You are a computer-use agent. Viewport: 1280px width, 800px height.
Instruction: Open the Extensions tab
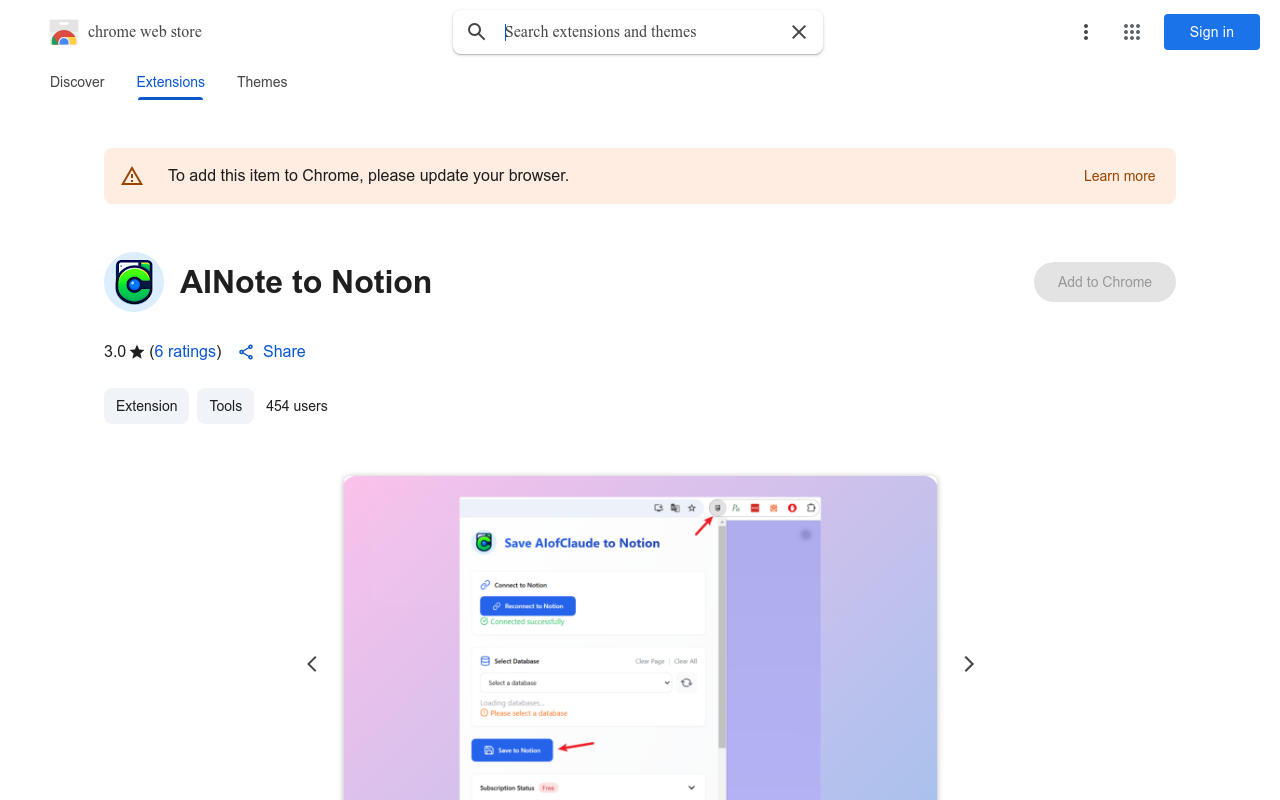(170, 82)
